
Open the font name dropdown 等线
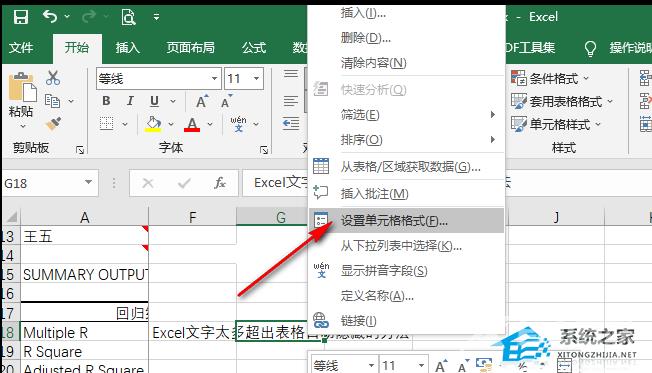pyautogui.click(x=215, y=79)
